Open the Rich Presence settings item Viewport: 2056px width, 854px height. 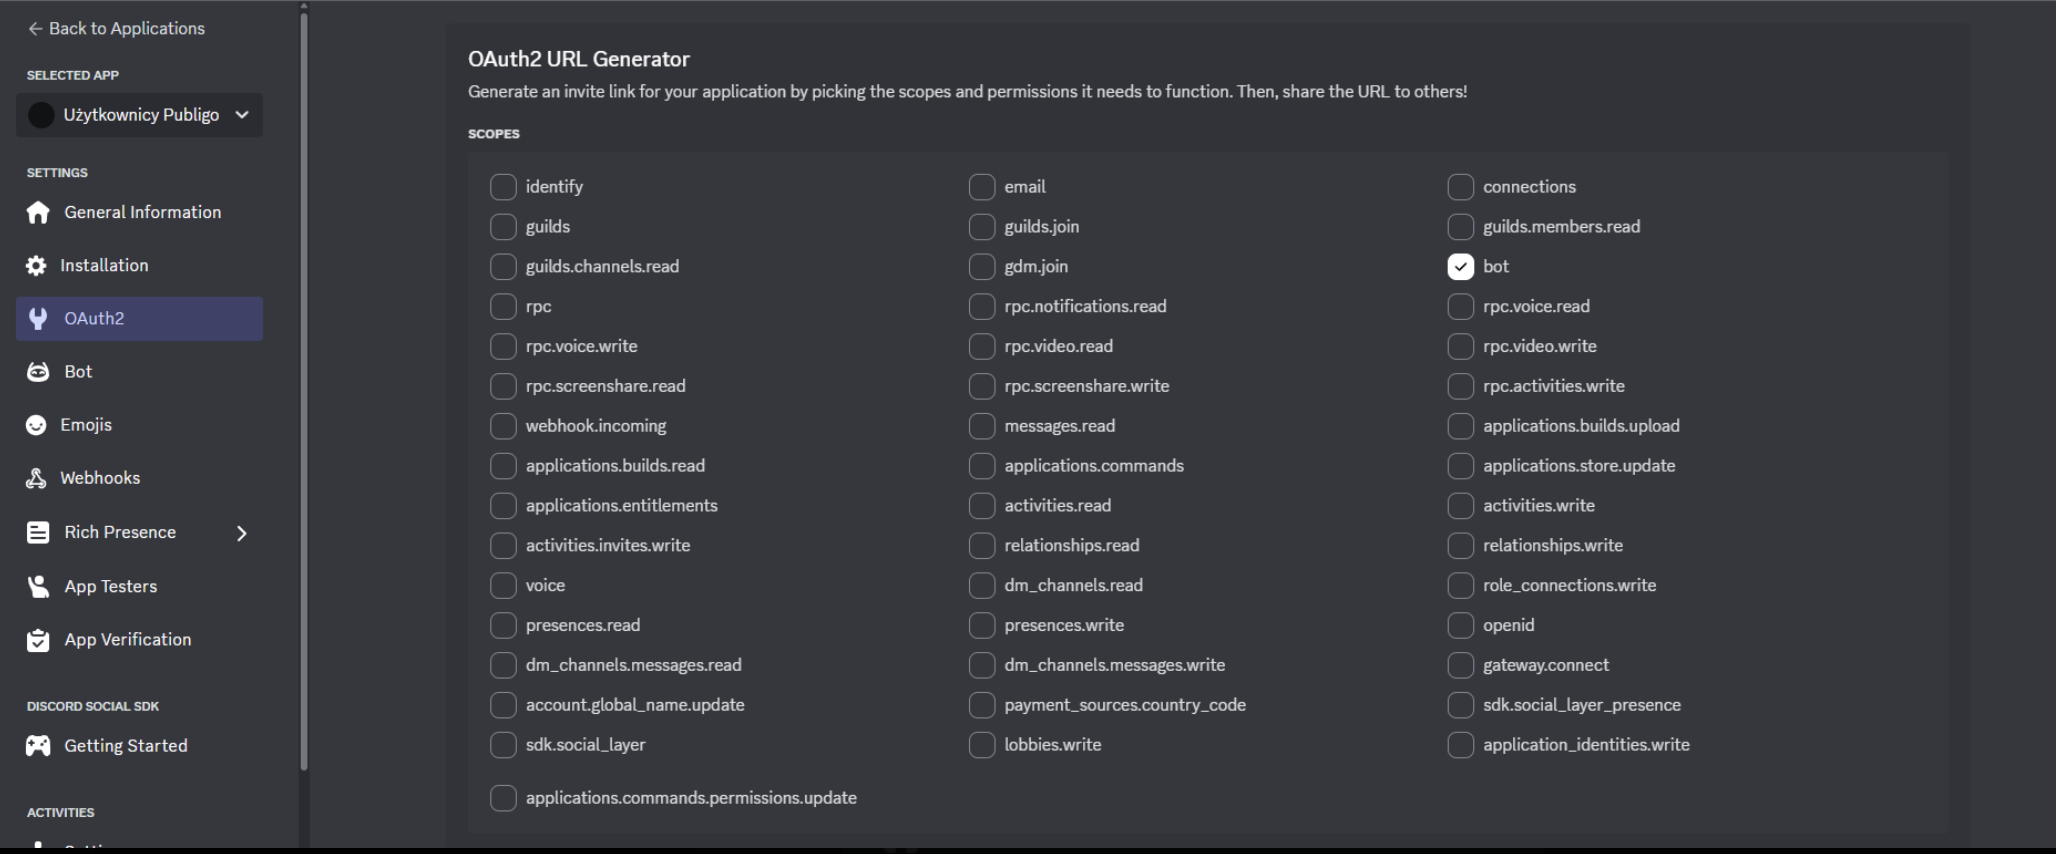coord(120,532)
